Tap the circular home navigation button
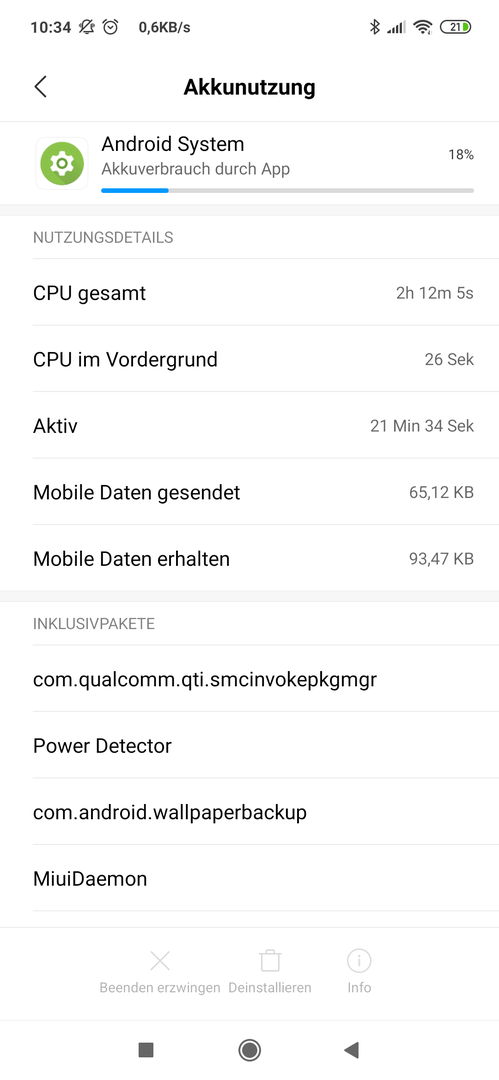Image resolution: width=499 pixels, height=1080 pixels. 250,1050
